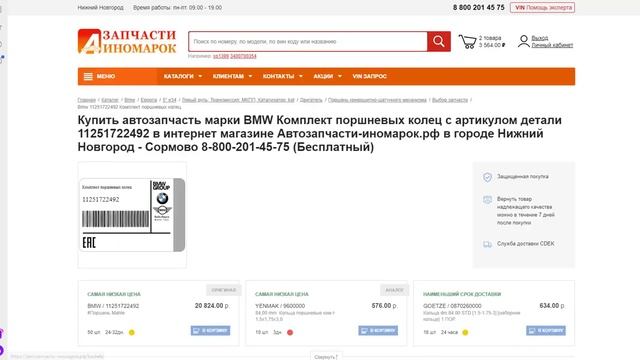Click the price 634.00 р.
Screen dimensions: 640x360
552,306
